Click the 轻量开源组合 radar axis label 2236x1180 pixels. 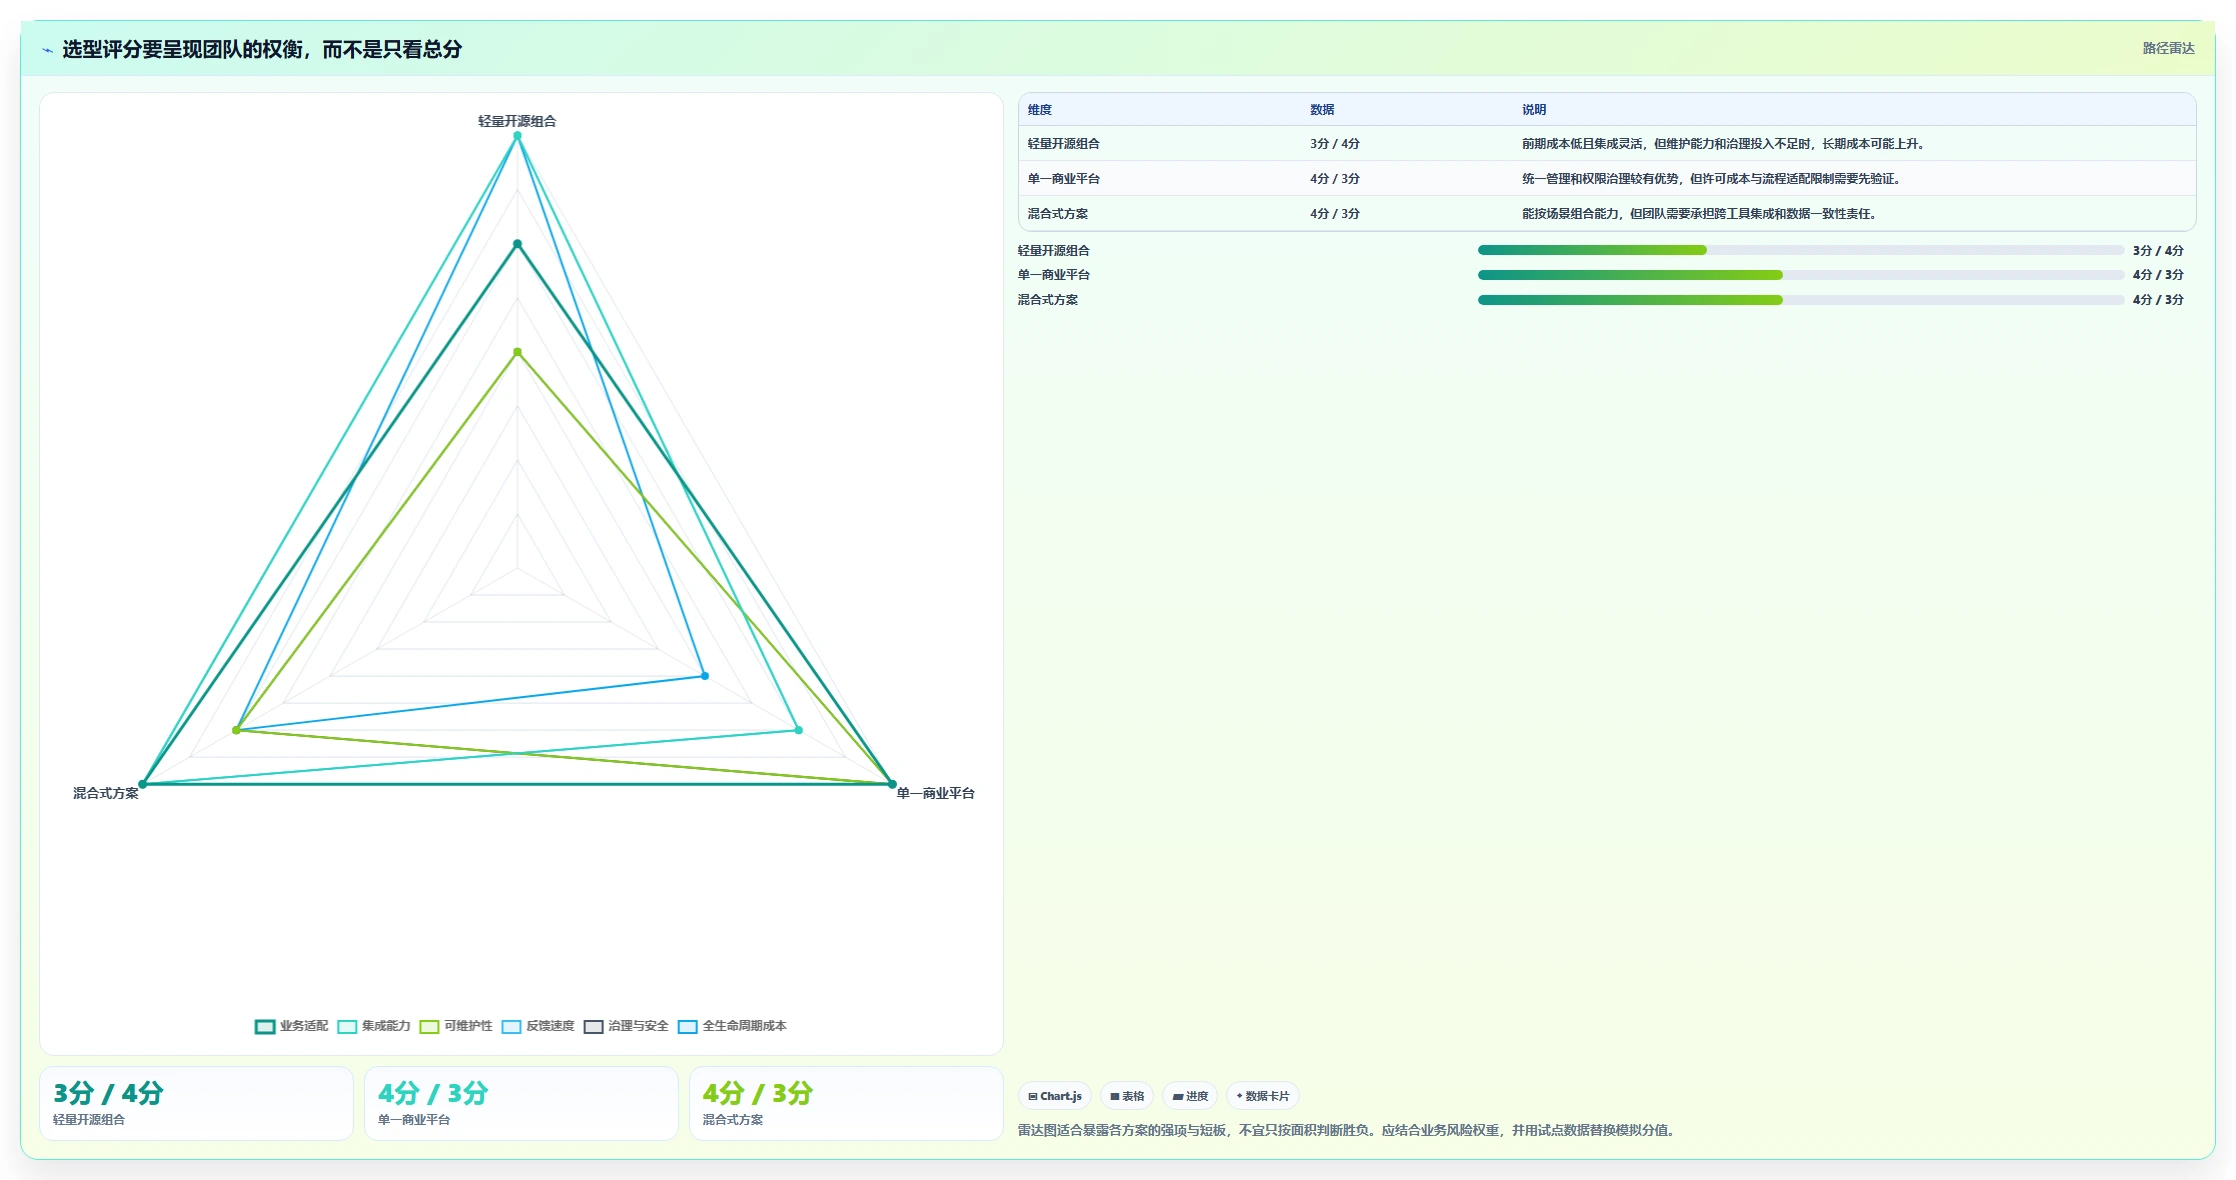tap(517, 121)
